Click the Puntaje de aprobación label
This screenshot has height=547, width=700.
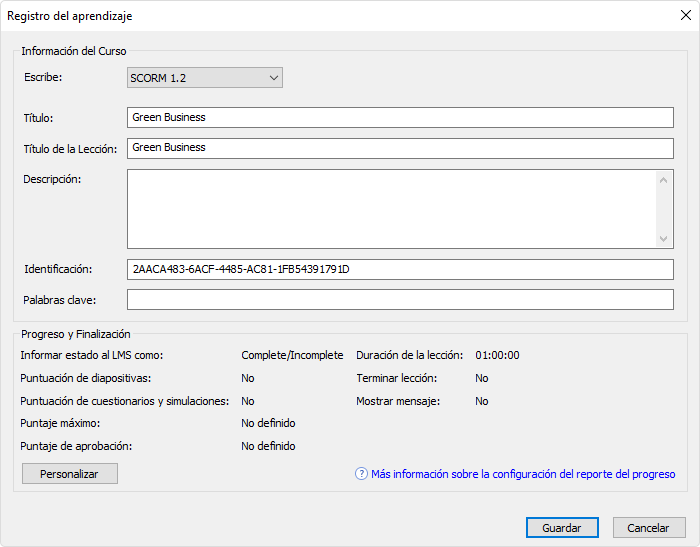coord(76,446)
